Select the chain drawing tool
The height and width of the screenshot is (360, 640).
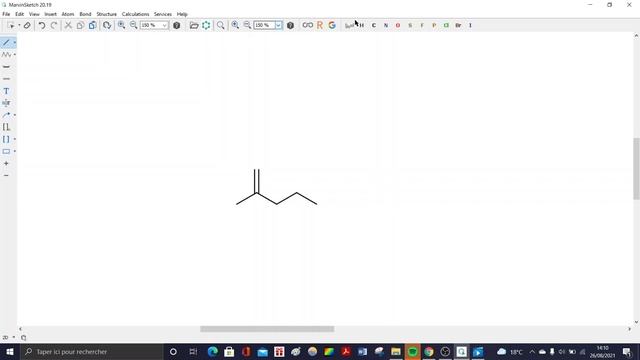6,55
